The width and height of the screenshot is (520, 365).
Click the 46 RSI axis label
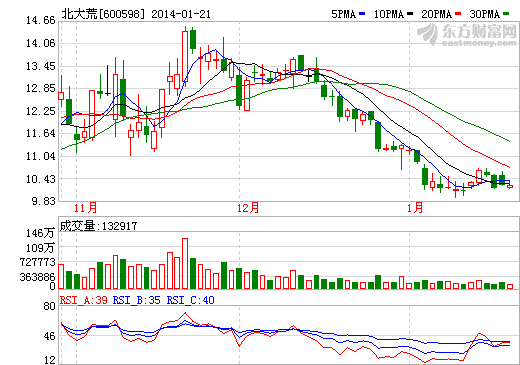(49, 336)
